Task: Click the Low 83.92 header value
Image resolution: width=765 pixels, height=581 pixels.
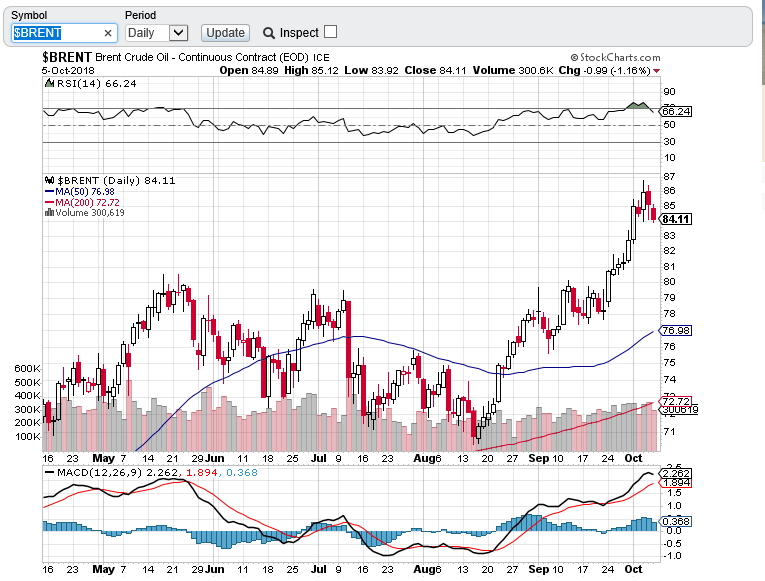Action: [371, 70]
